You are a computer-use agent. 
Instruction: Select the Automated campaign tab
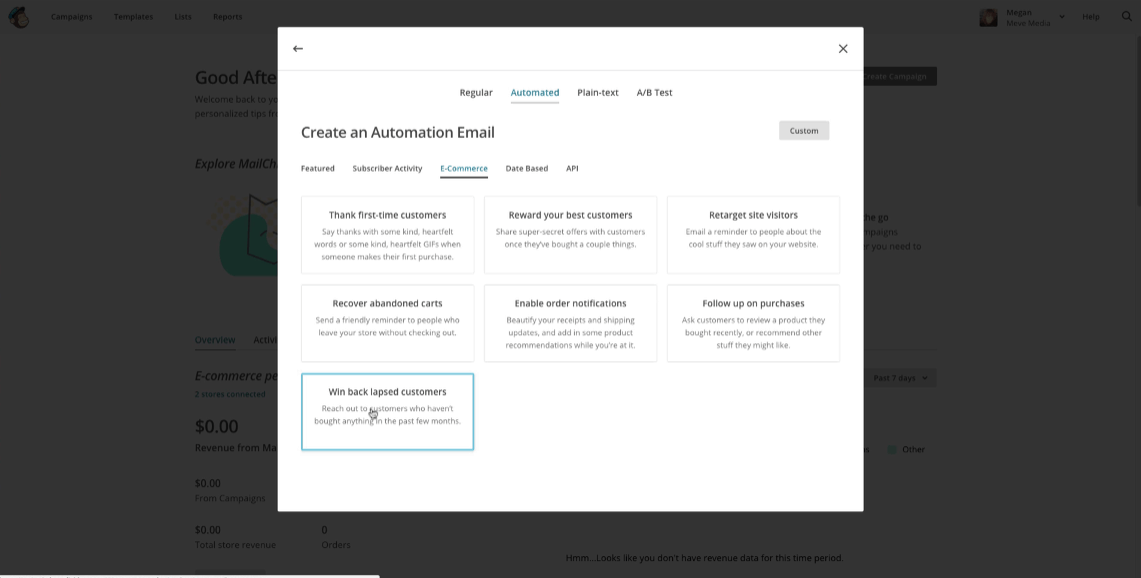[x=535, y=92]
